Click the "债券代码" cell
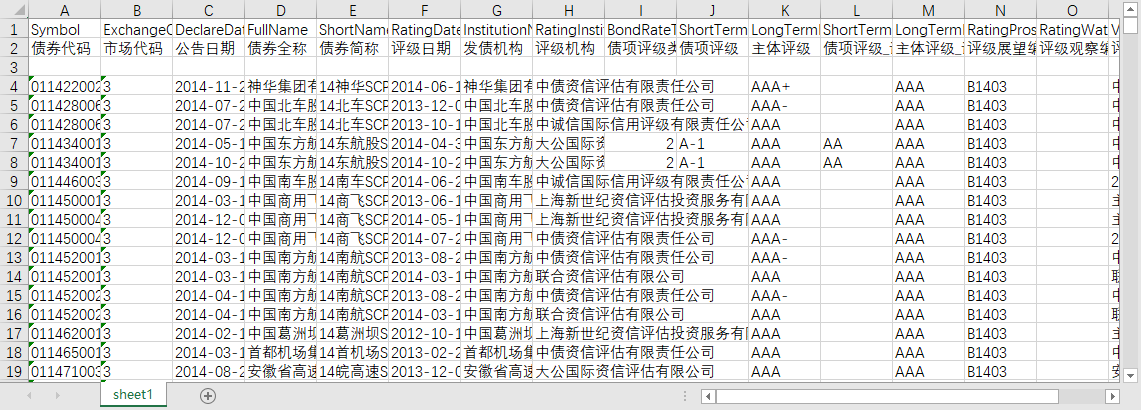 pyautogui.click(x=65, y=49)
